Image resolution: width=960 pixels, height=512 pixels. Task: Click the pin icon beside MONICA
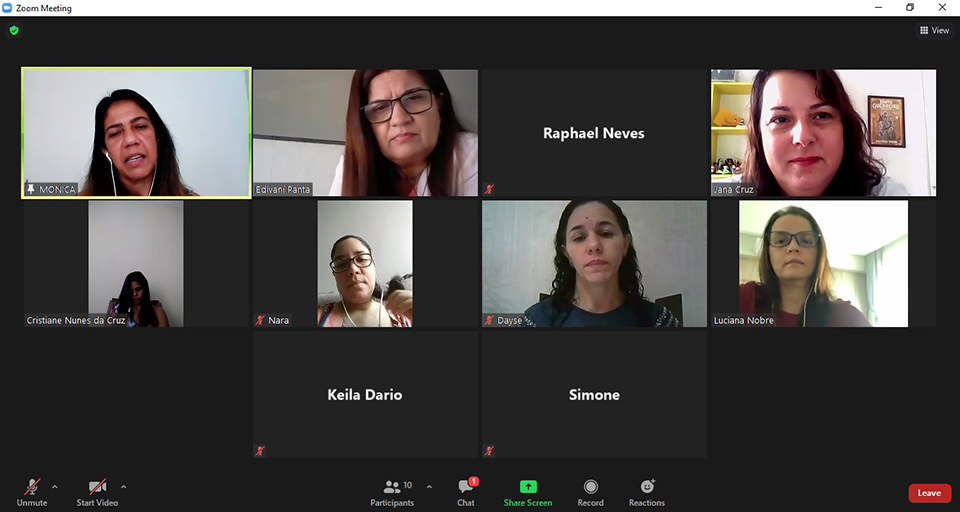coord(31,189)
